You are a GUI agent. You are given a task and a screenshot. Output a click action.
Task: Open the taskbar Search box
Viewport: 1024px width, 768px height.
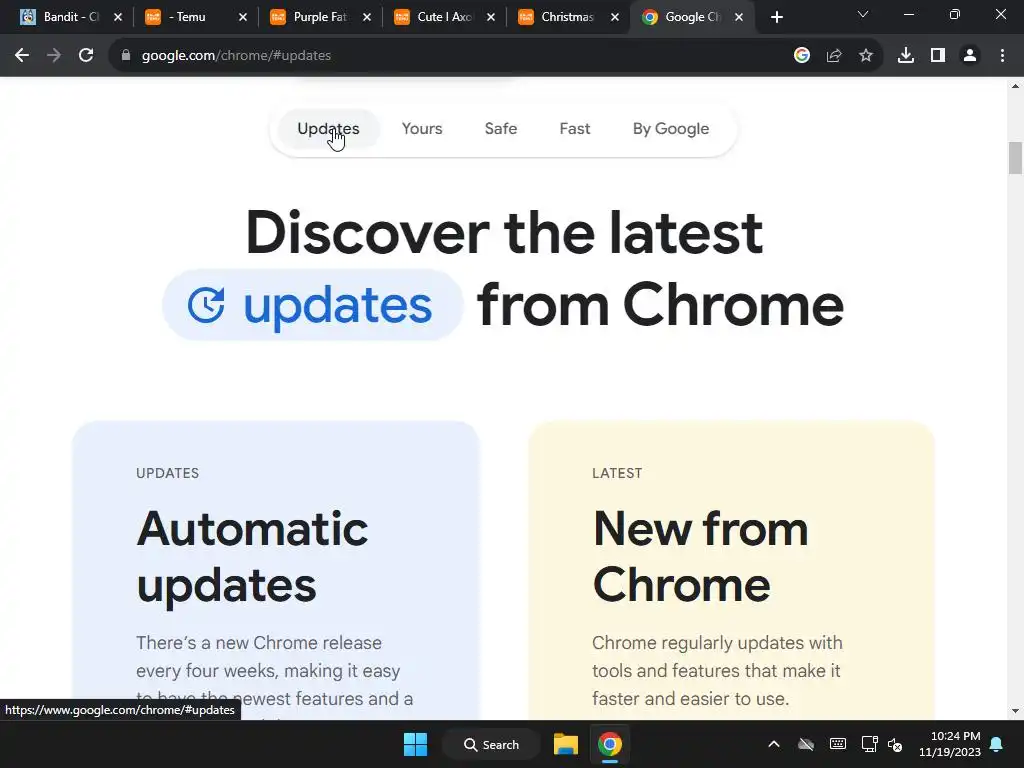coord(492,744)
